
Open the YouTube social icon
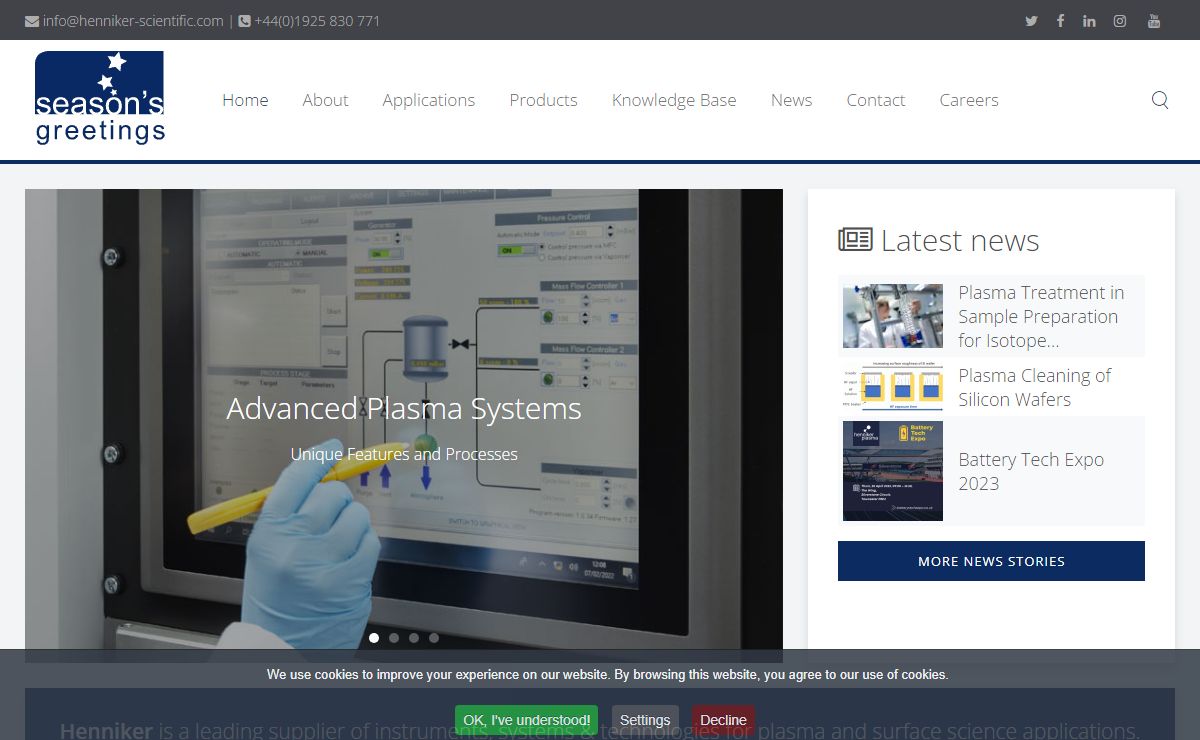pos(1154,21)
